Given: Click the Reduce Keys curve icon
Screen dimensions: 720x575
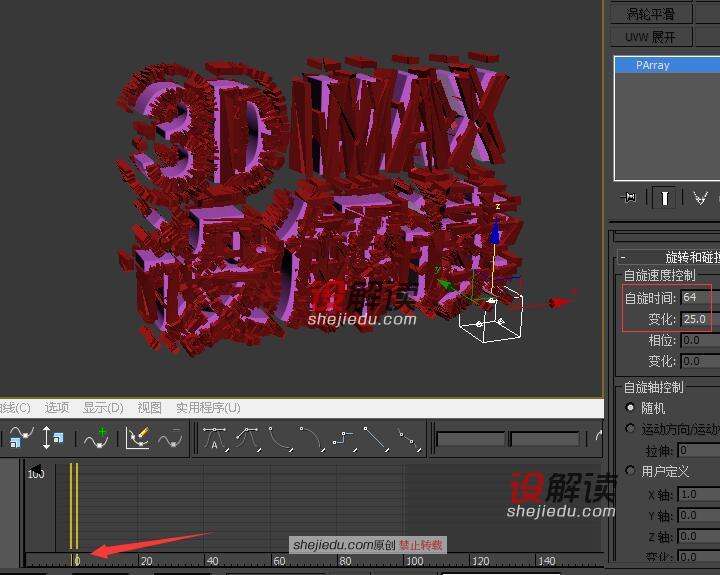Looking at the screenshot, I should [170, 440].
